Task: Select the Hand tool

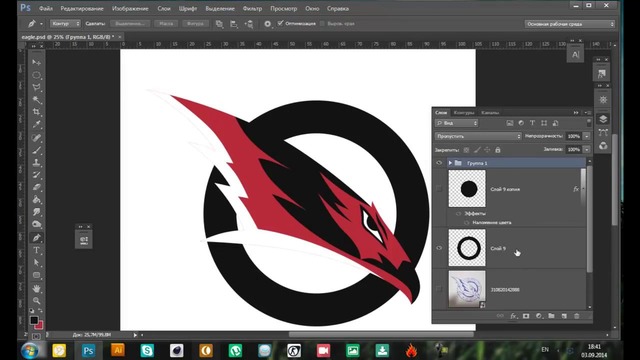Action: tap(36, 289)
